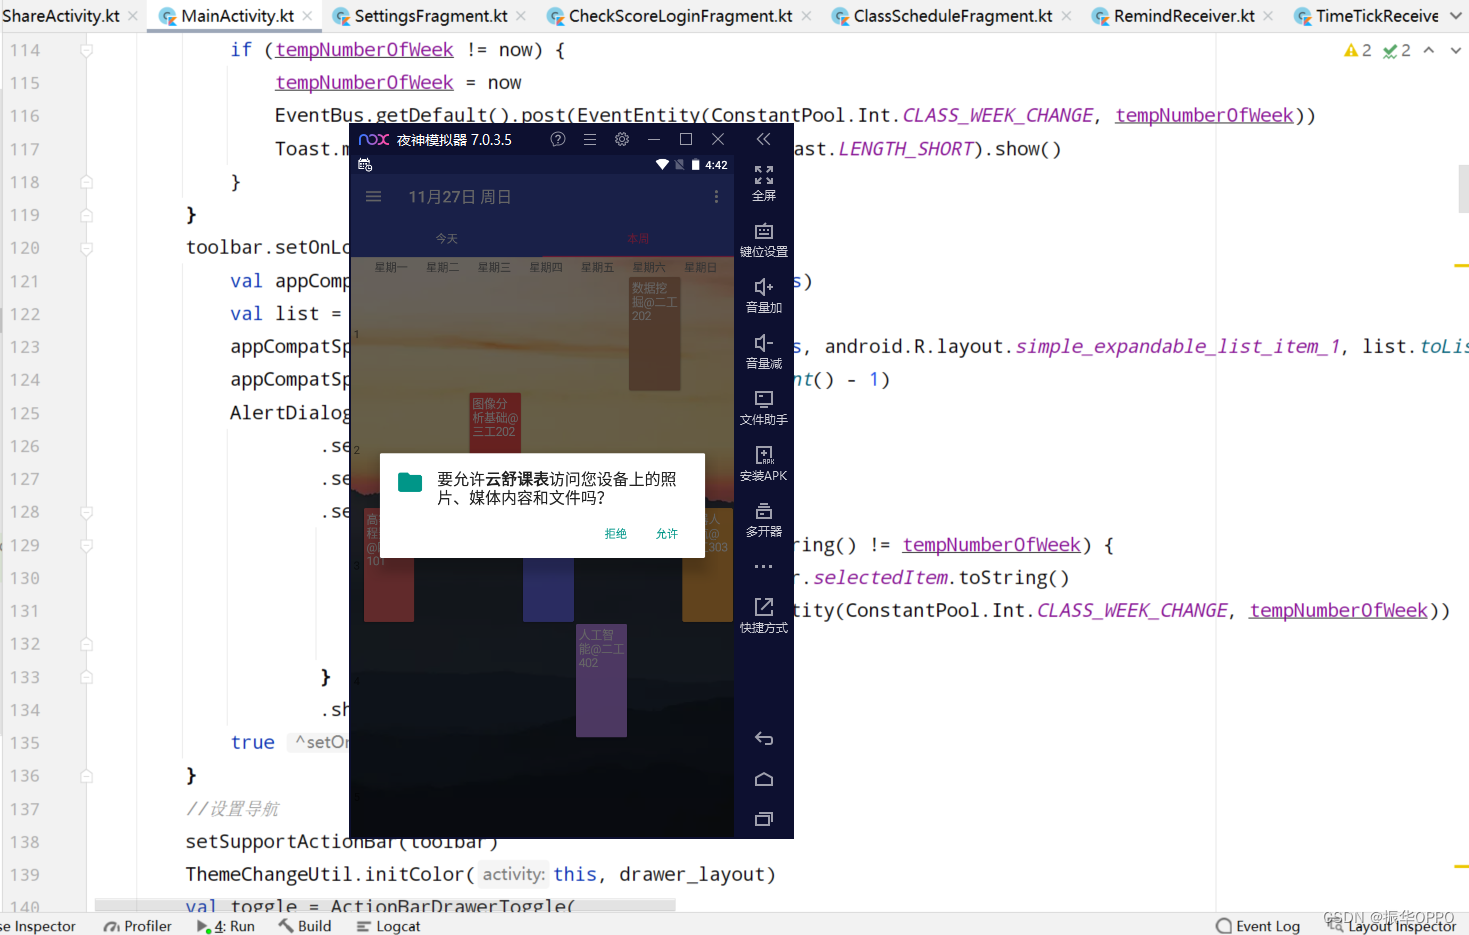This screenshot has width=1469, height=935.
Task: Toggle fold marker at line 129
Action: pos(87,545)
